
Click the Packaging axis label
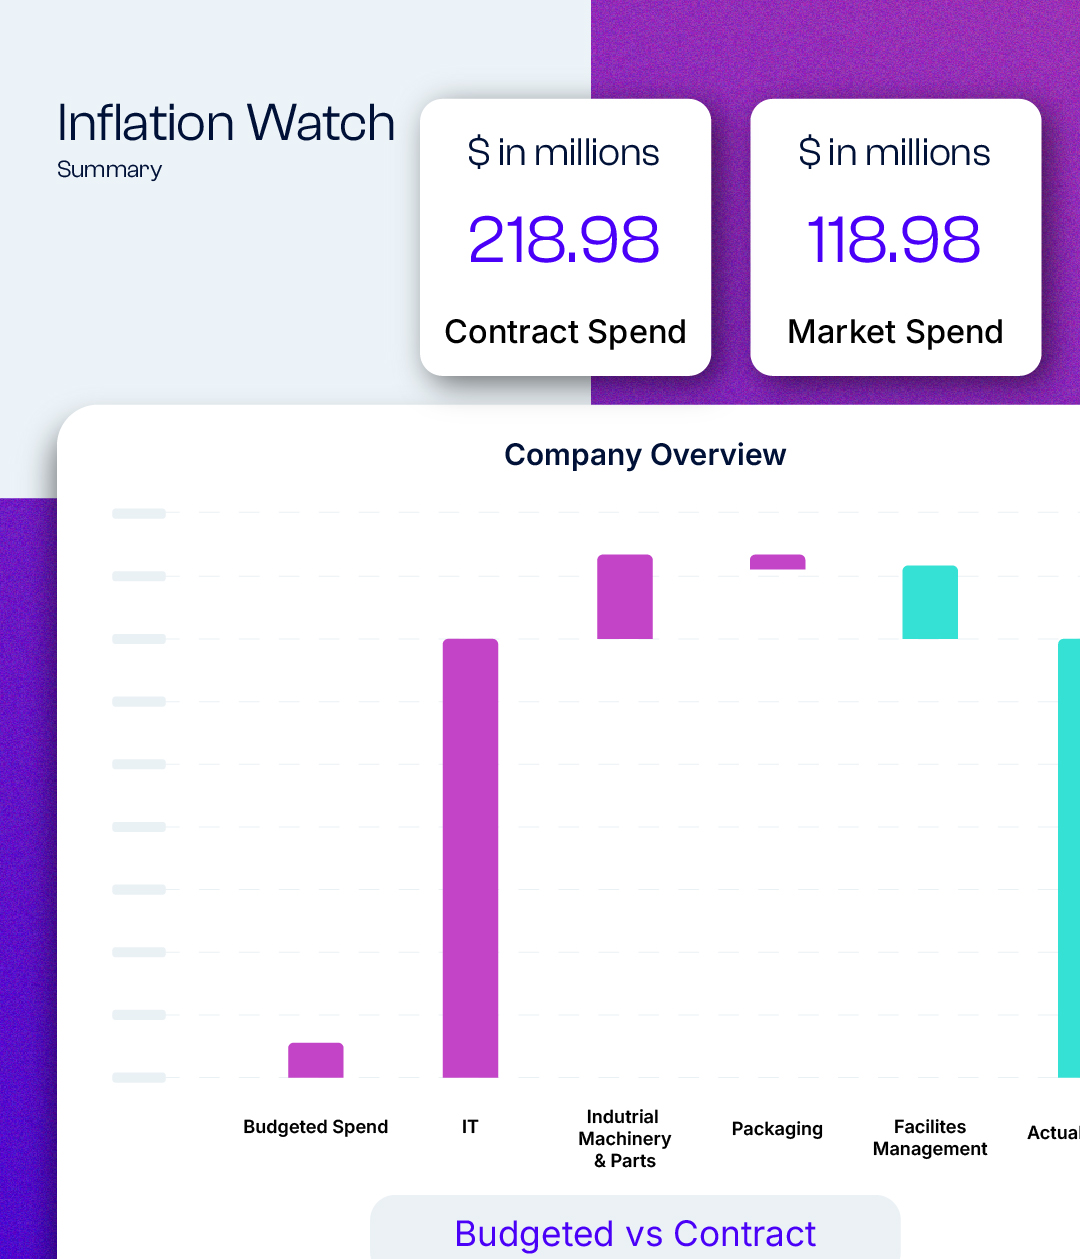pos(778,1129)
